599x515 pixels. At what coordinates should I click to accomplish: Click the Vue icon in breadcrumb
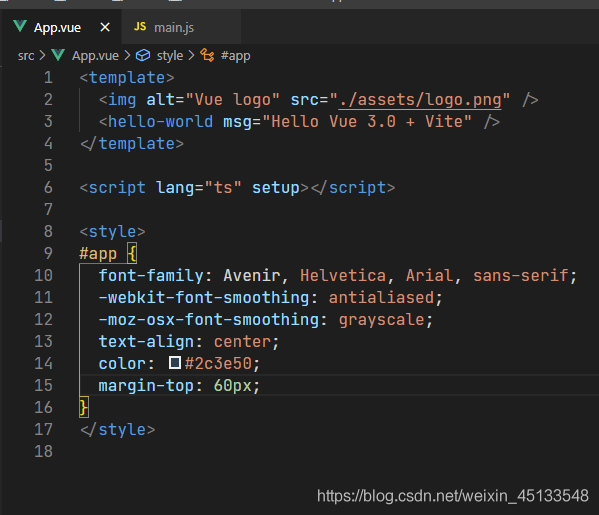(x=58, y=55)
